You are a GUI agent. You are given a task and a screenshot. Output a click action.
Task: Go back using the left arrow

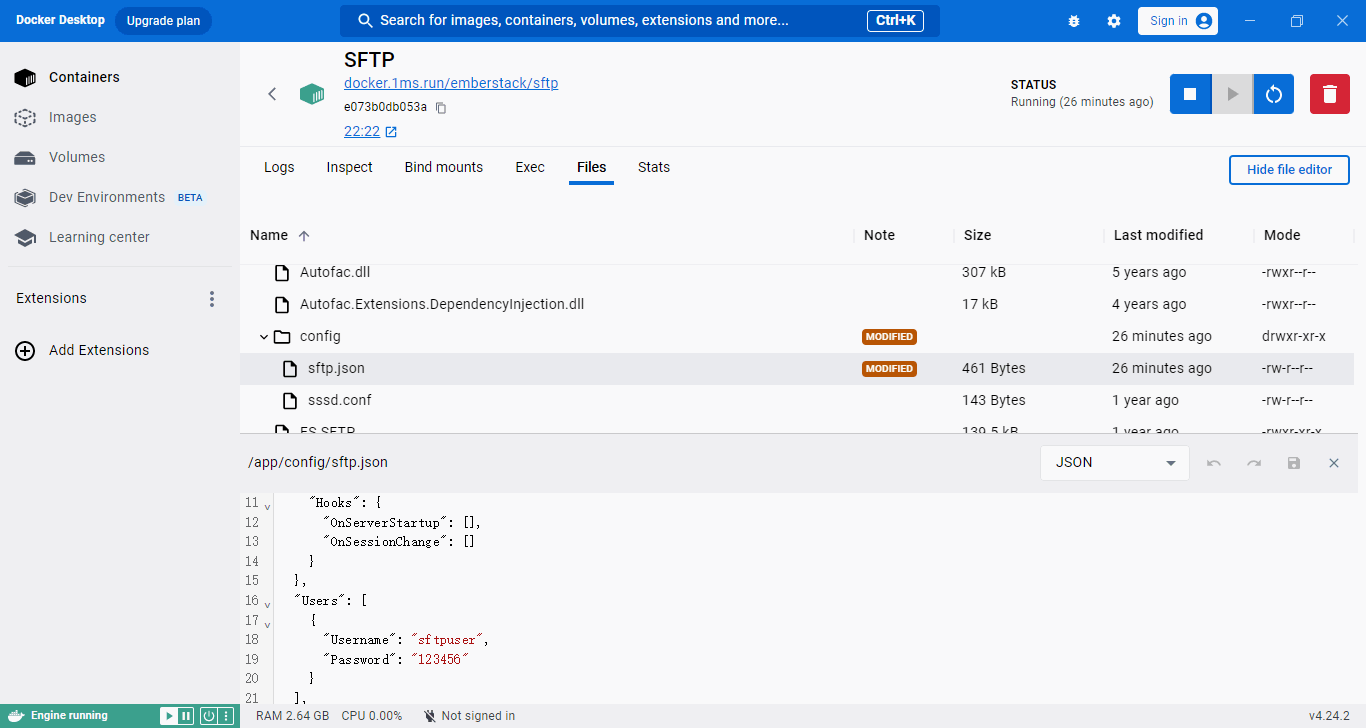click(272, 94)
